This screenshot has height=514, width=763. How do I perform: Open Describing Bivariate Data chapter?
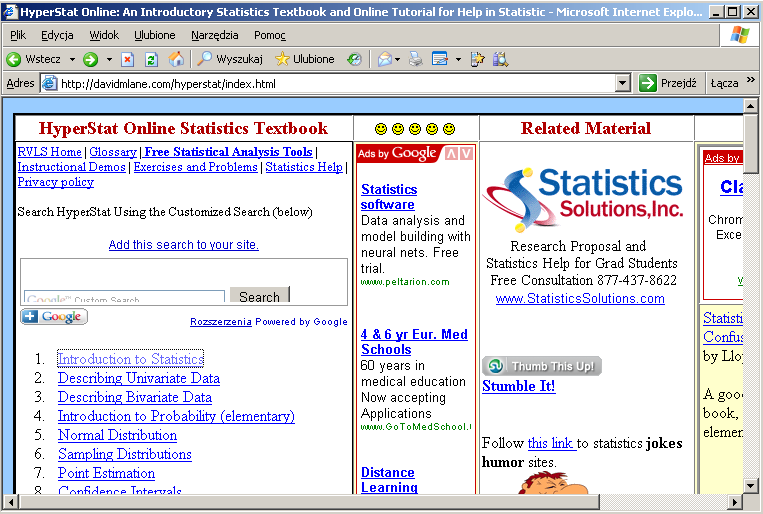(135, 397)
